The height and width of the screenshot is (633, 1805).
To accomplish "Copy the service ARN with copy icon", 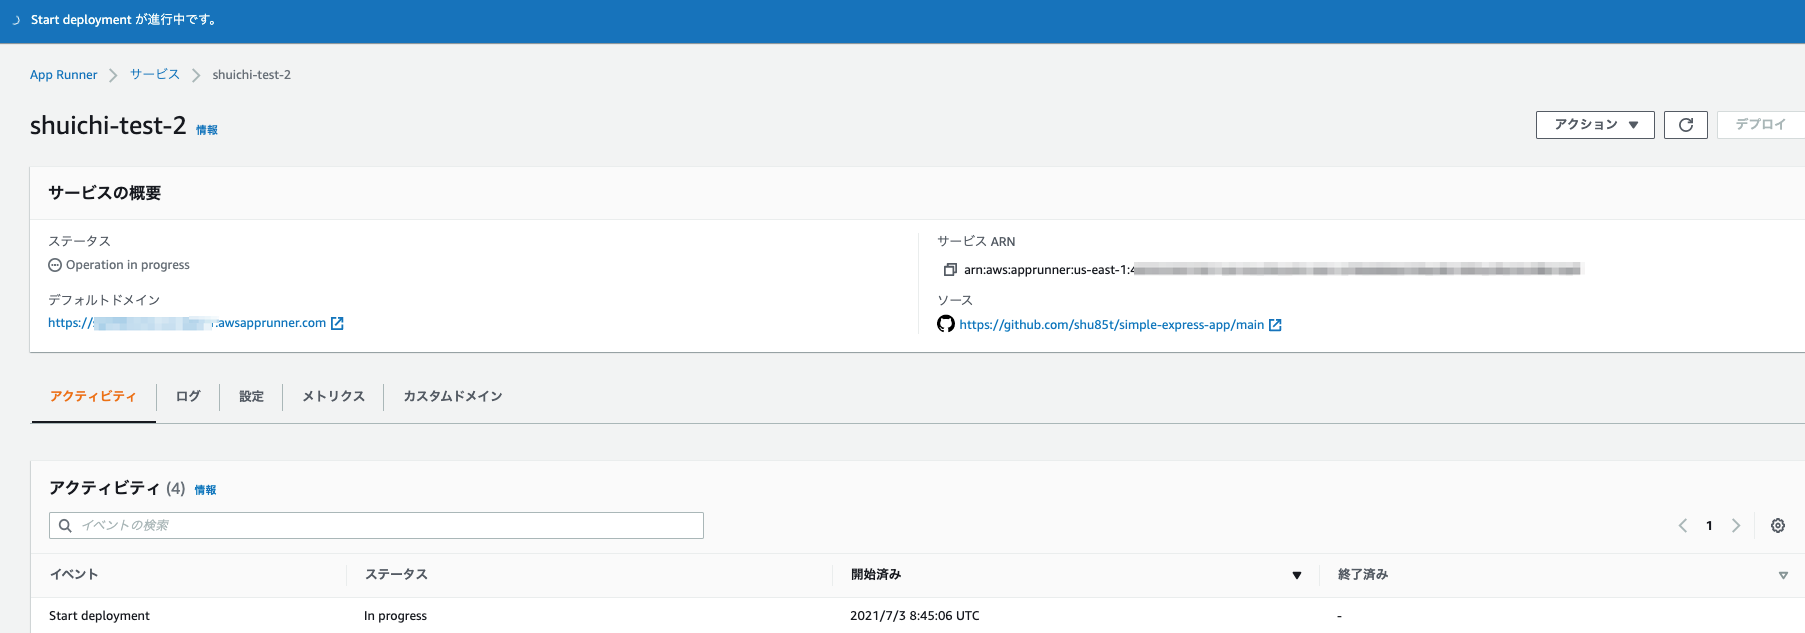I will 950,270.
